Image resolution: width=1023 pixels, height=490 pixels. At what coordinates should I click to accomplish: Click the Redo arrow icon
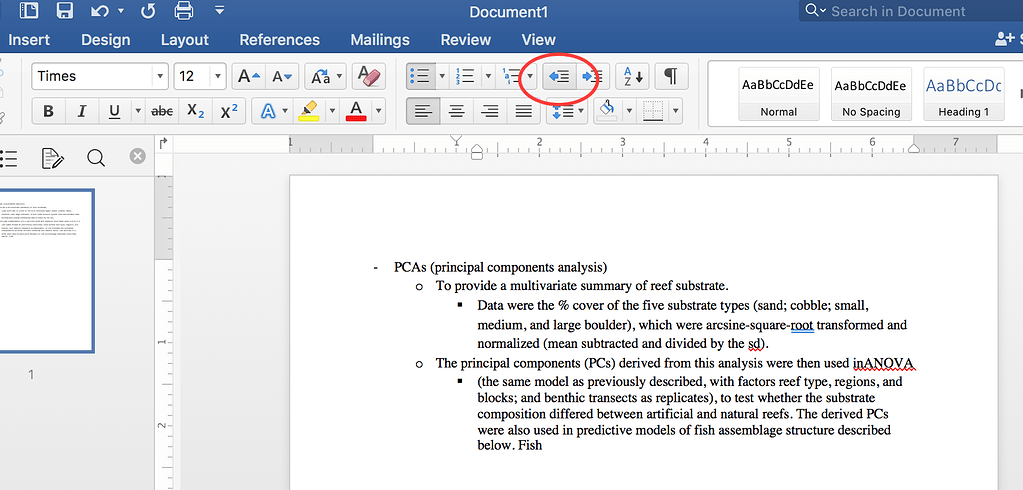(148, 10)
